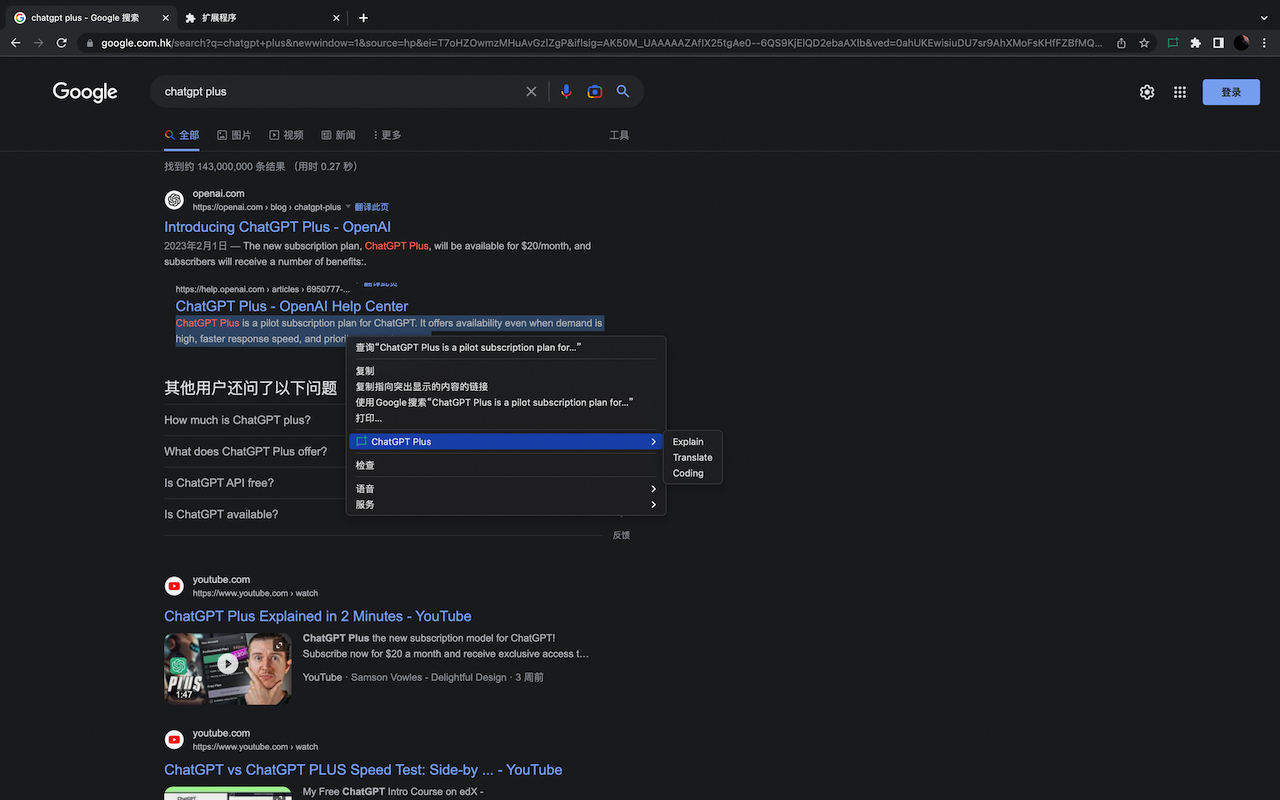Click into the Google search input field
The height and width of the screenshot is (800, 1280).
340,92
